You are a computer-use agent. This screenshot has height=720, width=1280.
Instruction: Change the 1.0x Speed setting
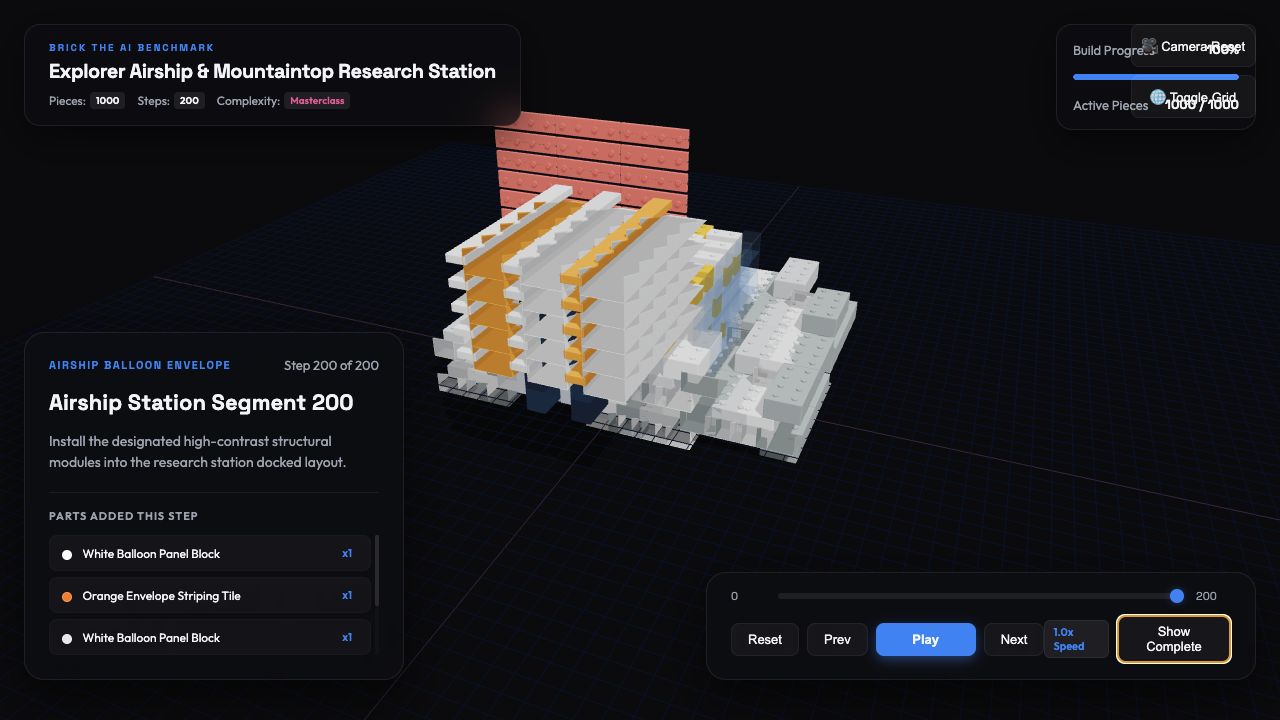pyautogui.click(x=1076, y=639)
